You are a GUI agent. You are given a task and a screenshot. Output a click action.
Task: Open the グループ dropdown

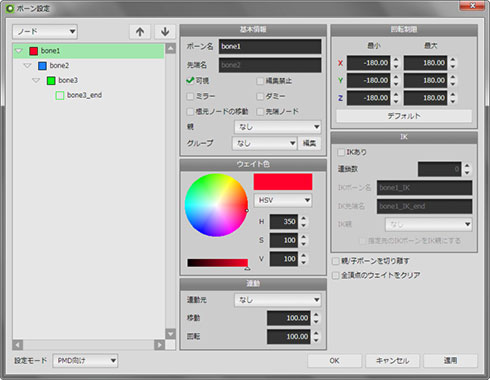click(264, 143)
